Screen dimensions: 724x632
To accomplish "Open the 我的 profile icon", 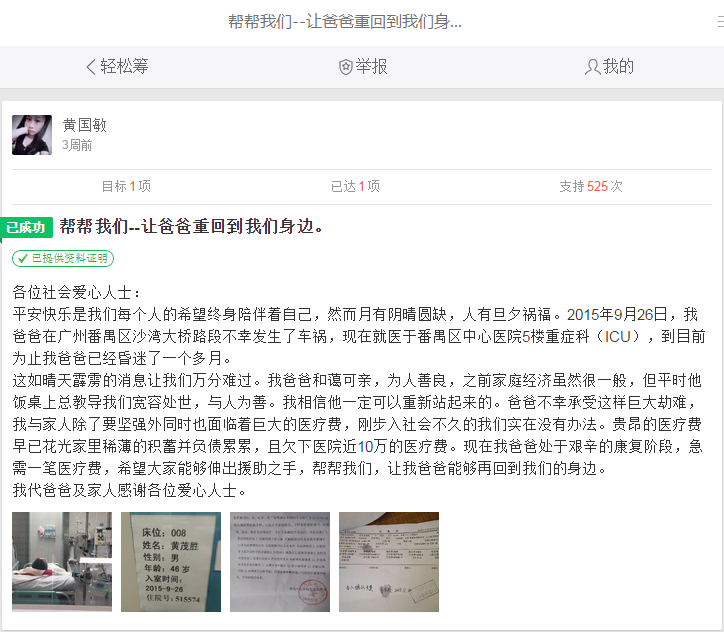I will 592,67.
